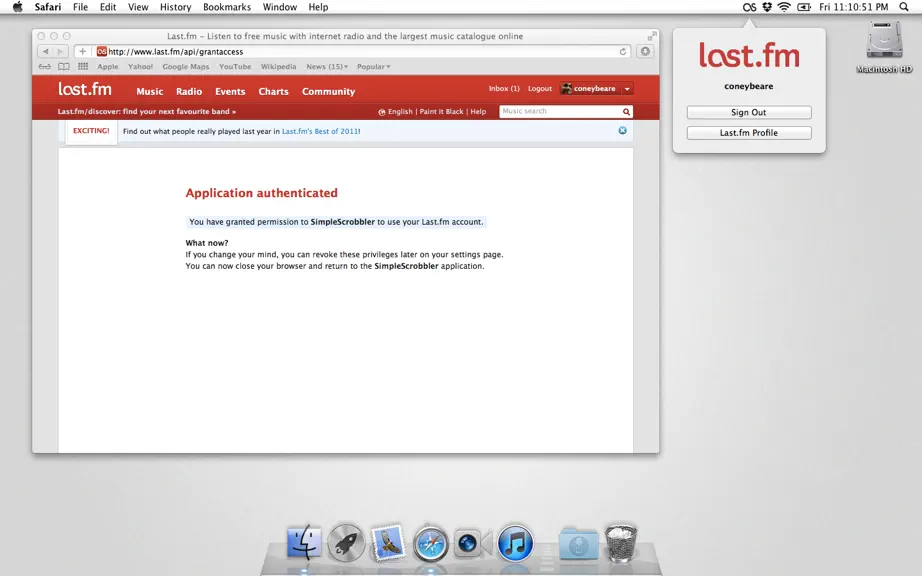Screen dimensions: 922x576
Task: Open the Bookmarks menu in menu bar
Action: click(226, 7)
